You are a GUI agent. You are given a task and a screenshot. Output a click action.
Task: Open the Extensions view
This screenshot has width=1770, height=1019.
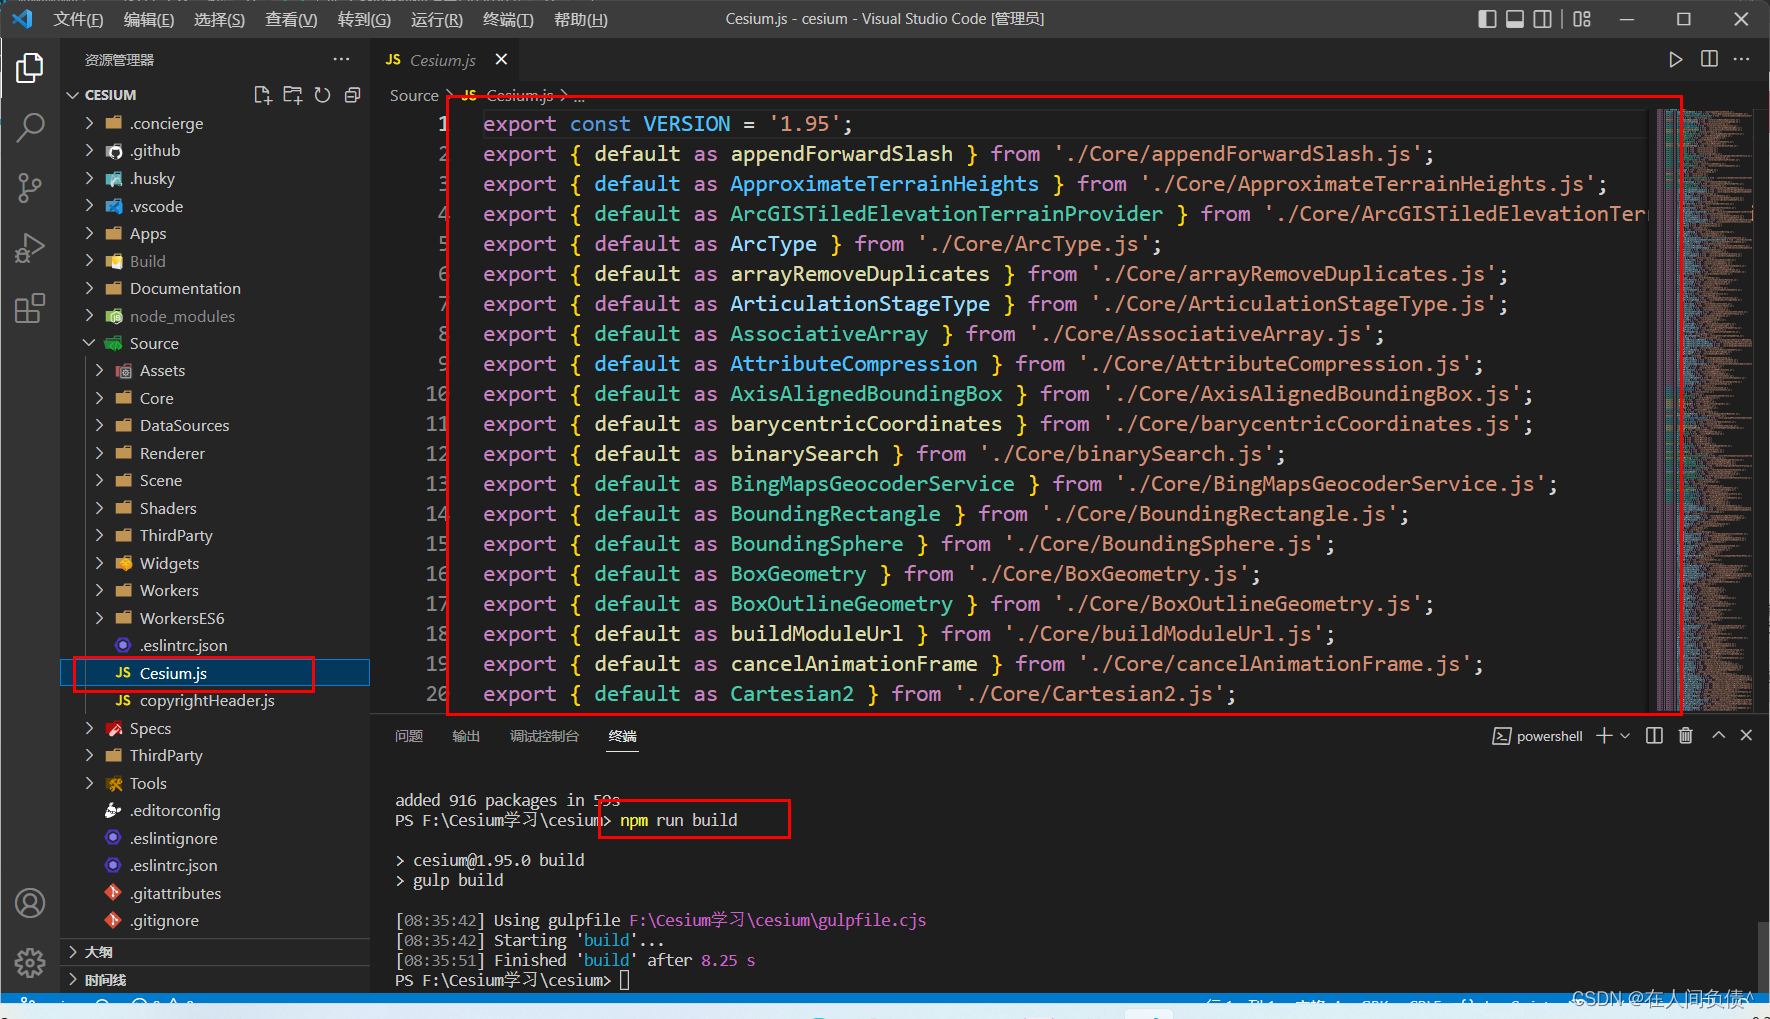click(x=30, y=308)
